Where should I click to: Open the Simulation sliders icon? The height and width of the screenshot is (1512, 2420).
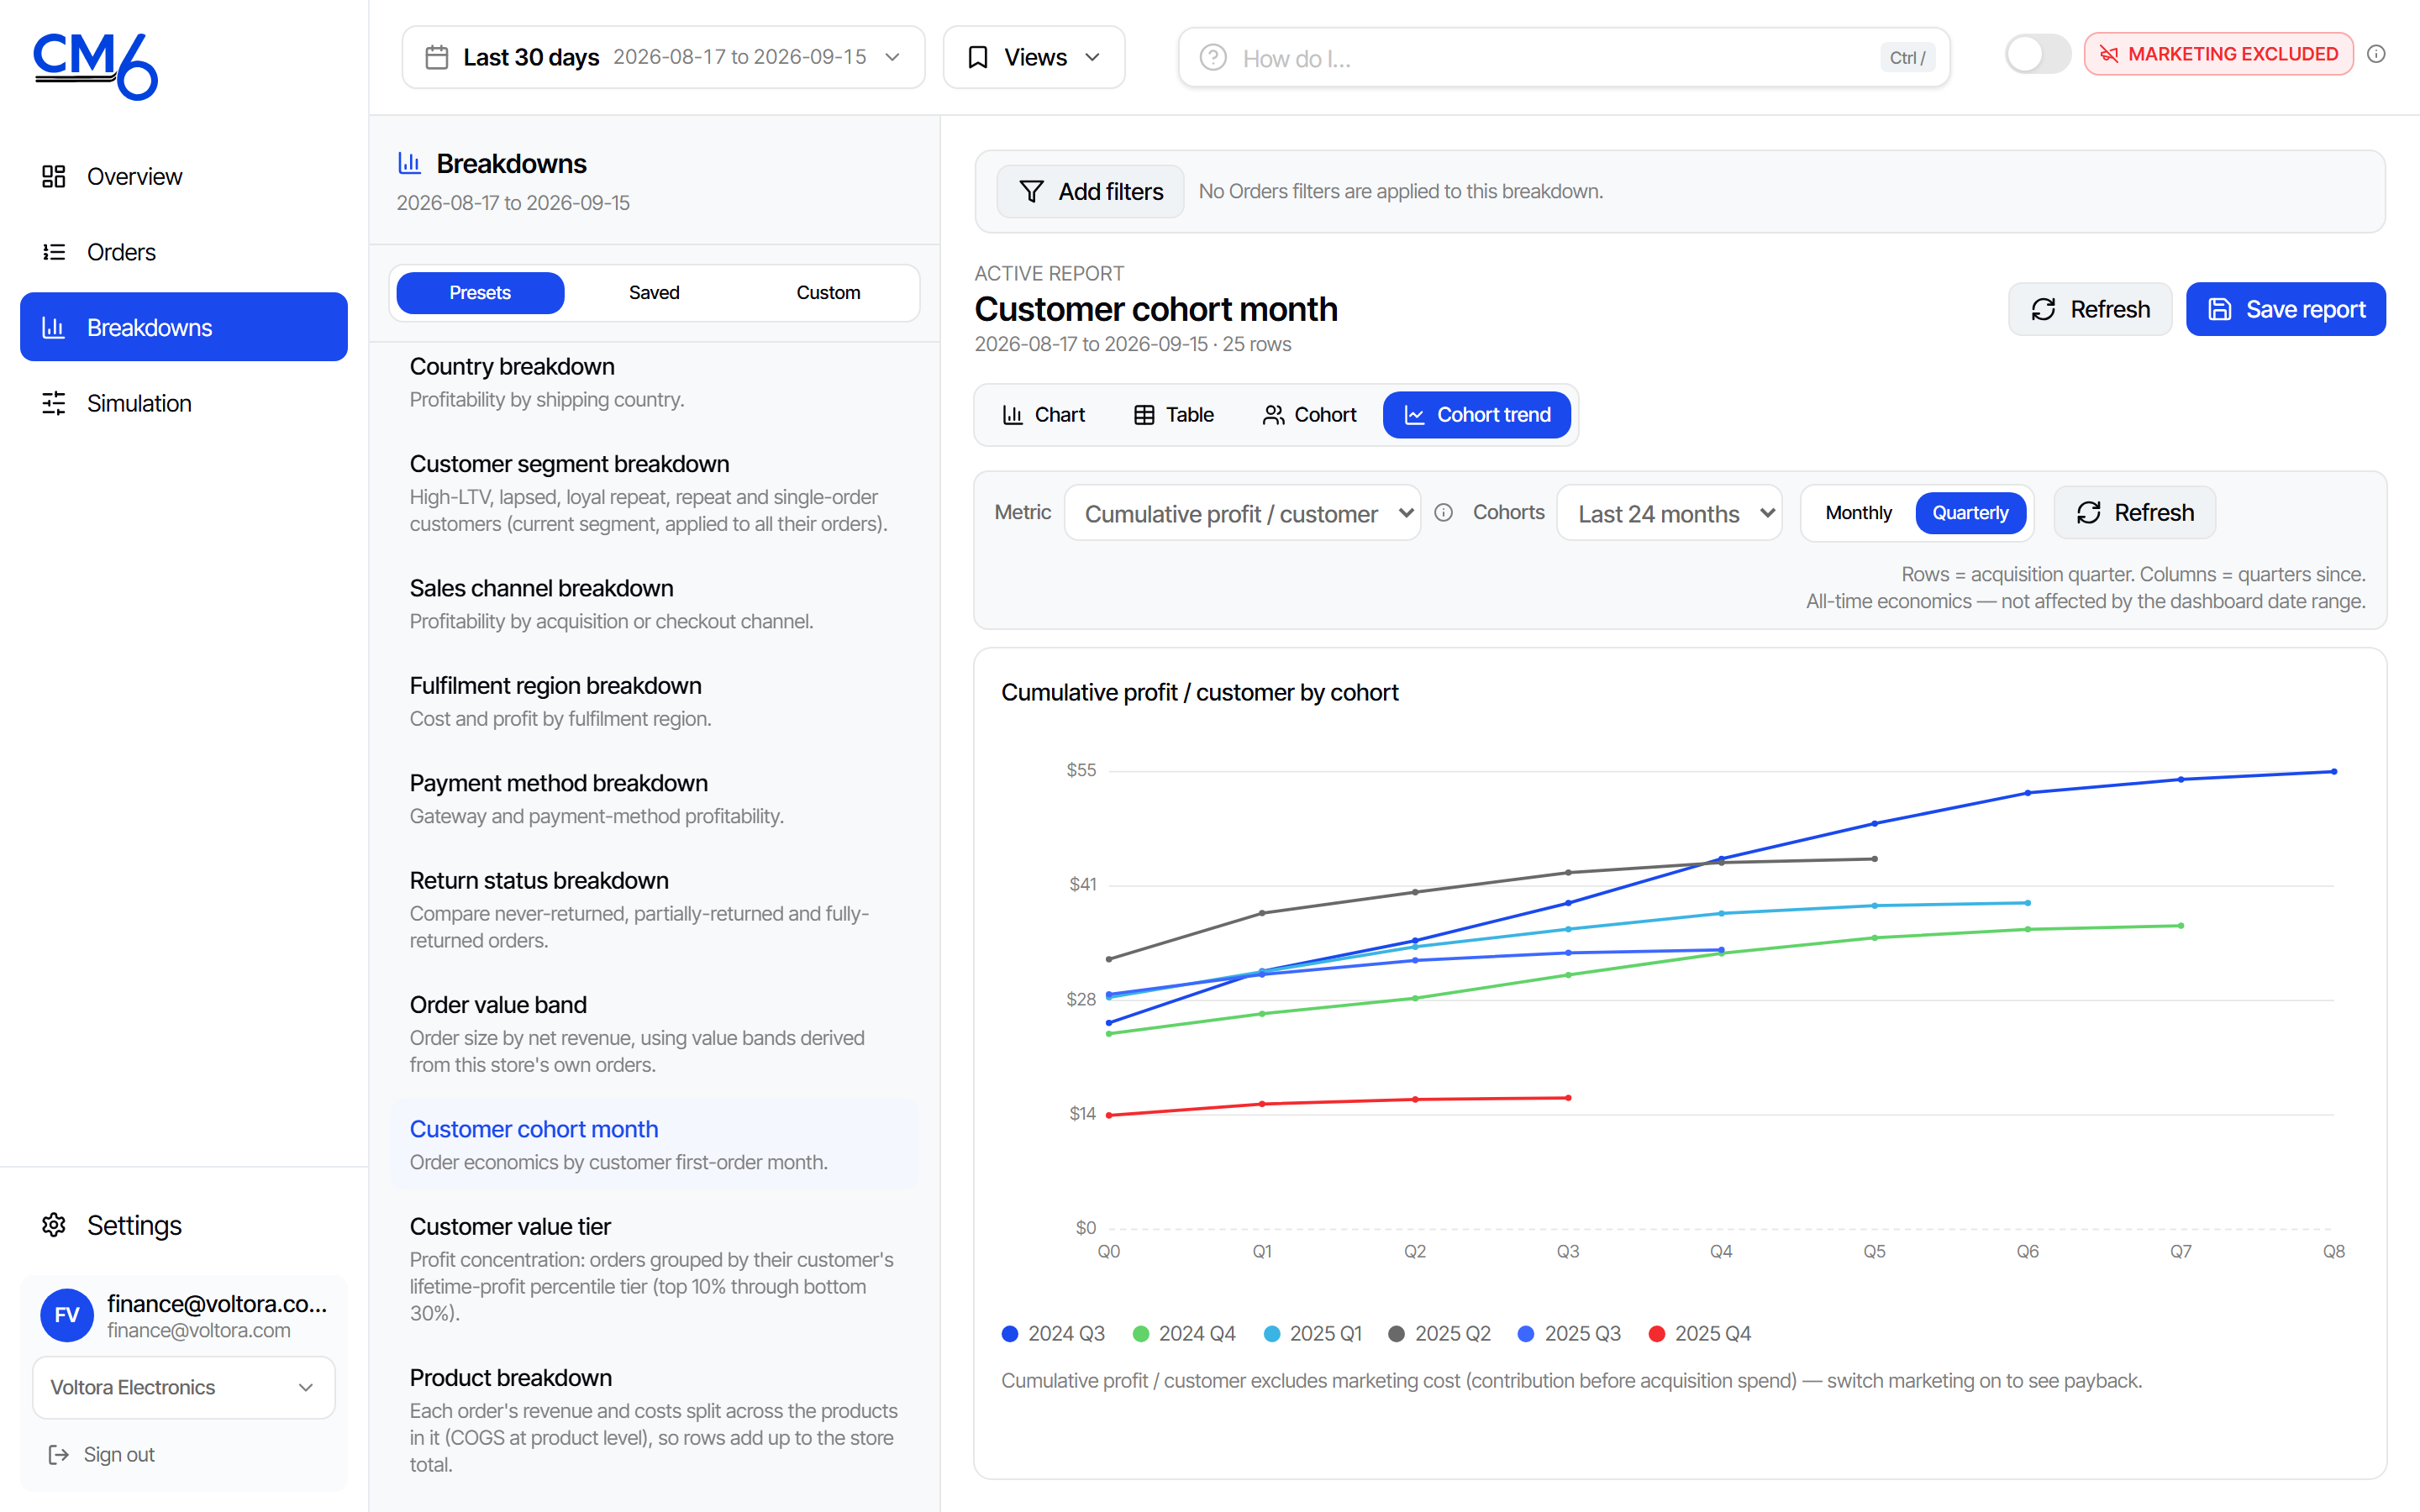54,403
